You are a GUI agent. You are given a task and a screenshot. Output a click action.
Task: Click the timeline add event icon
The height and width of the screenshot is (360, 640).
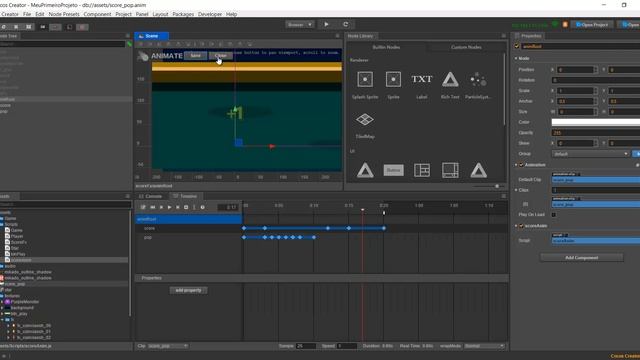point(194,207)
